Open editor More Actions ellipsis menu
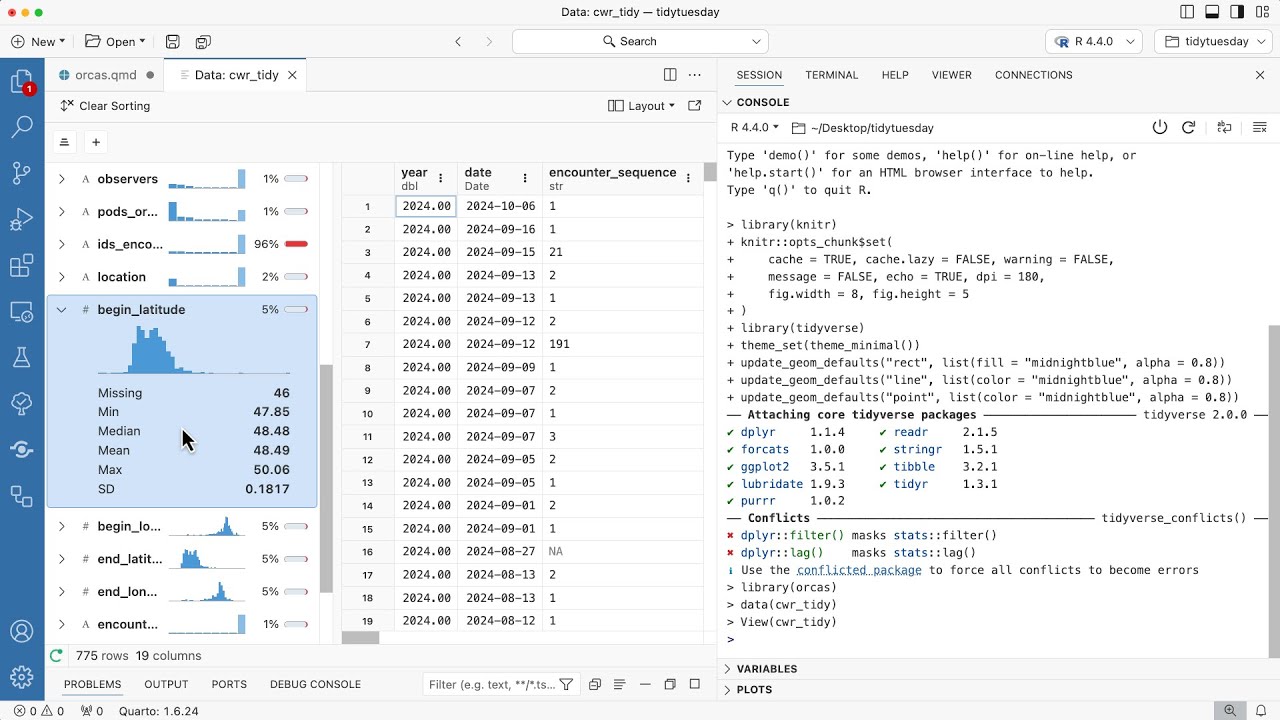The width and height of the screenshot is (1280, 720). [x=695, y=75]
